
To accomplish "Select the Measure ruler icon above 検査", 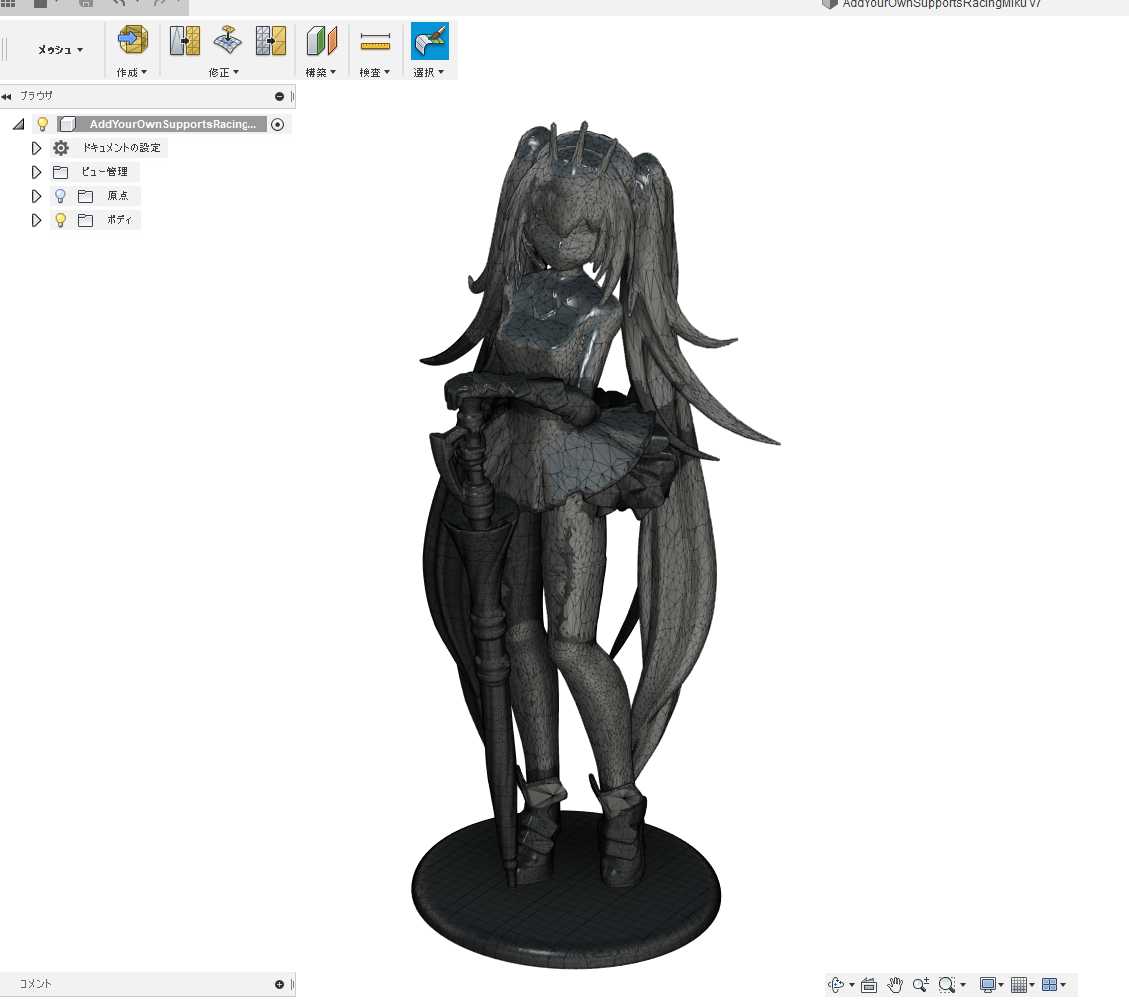I will click(375, 41).
